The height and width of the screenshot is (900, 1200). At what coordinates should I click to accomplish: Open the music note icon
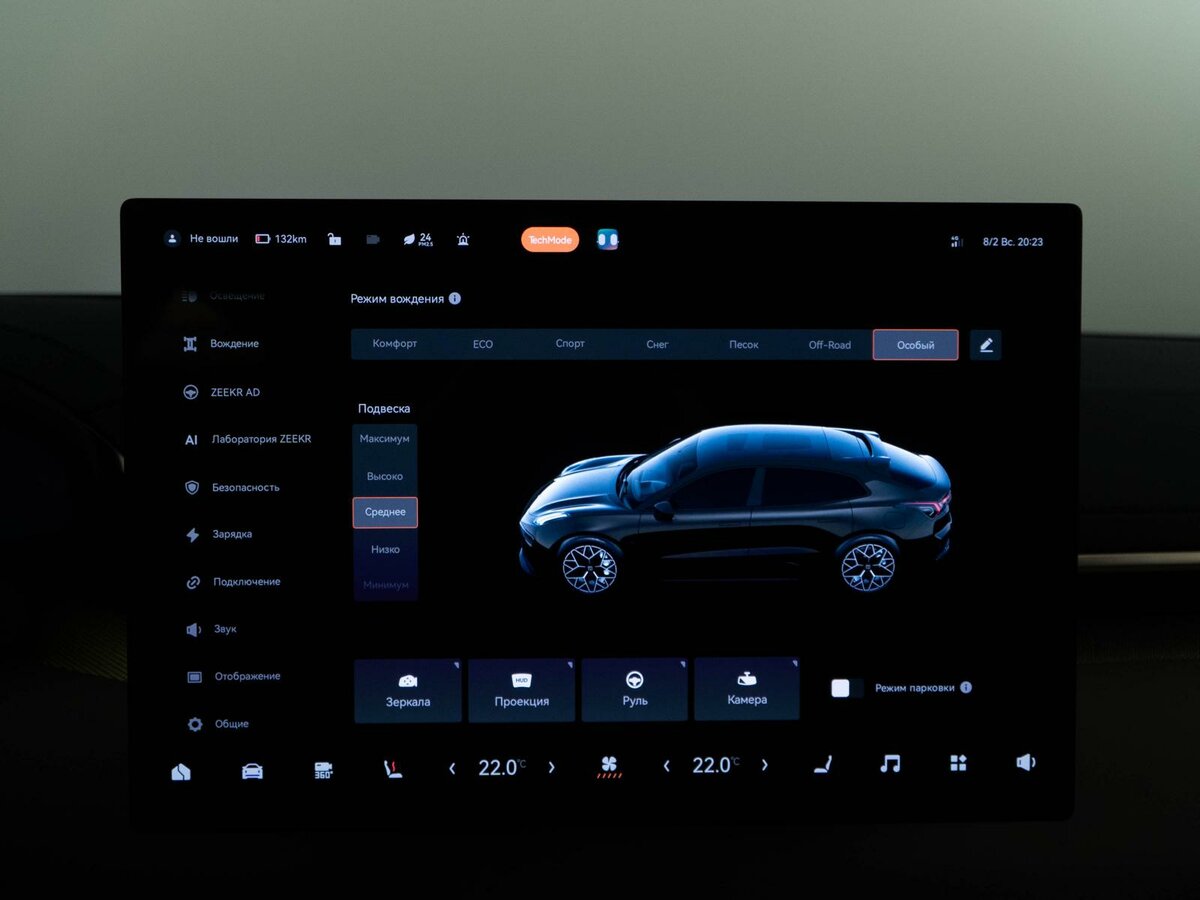[x=889, y=764]
